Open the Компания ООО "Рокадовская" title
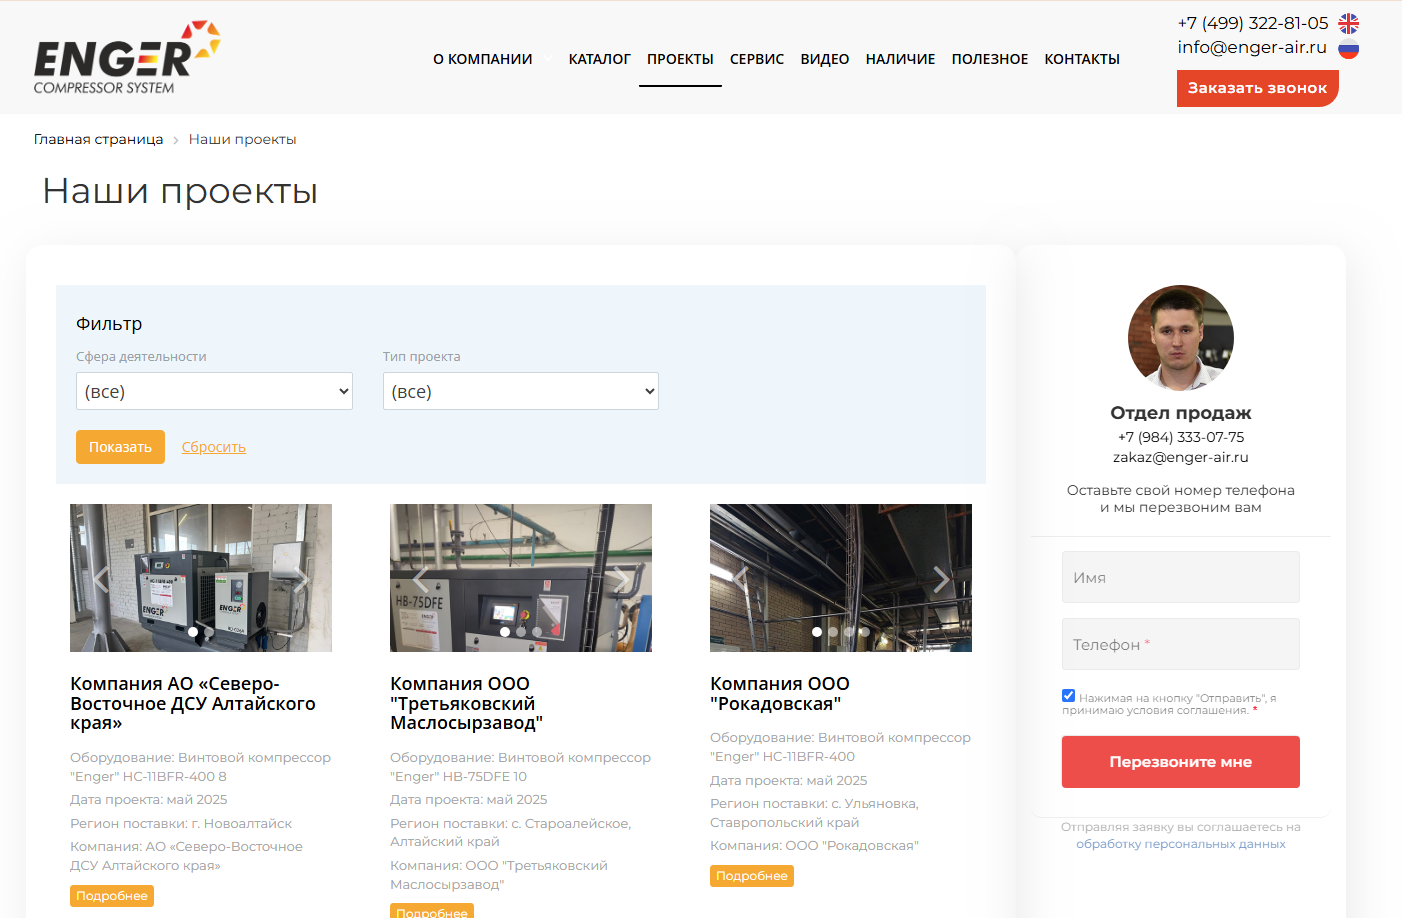Viewport: 1402px width, 918px height. (x=780, y=693)
